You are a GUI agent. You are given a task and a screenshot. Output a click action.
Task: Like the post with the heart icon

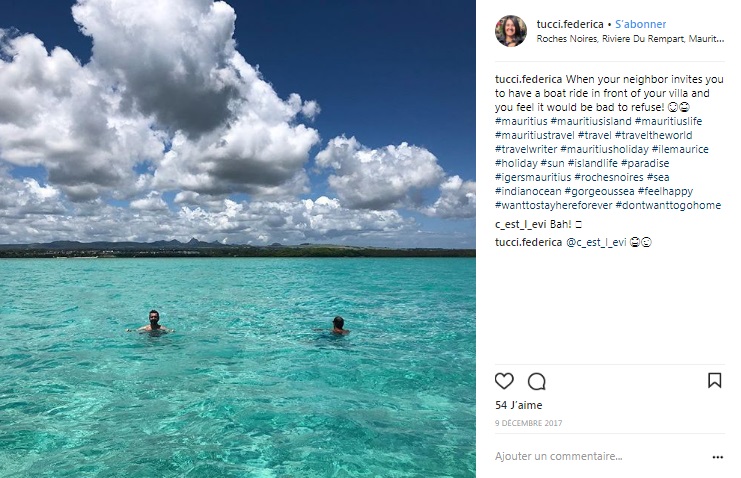[x=504, y=381]
